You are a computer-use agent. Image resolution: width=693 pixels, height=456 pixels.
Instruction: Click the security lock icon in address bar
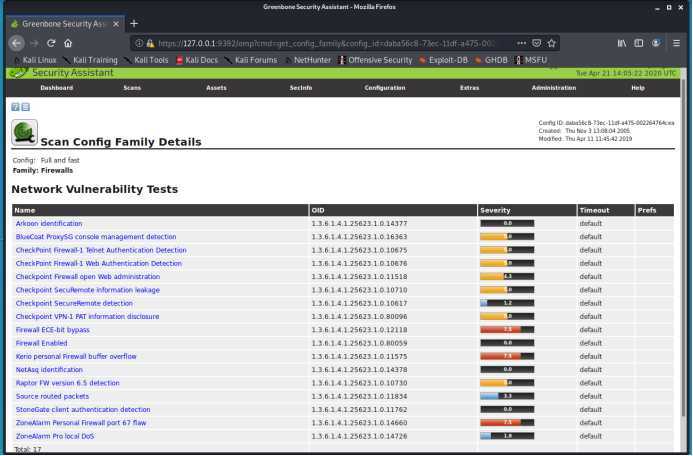point(150,43)
